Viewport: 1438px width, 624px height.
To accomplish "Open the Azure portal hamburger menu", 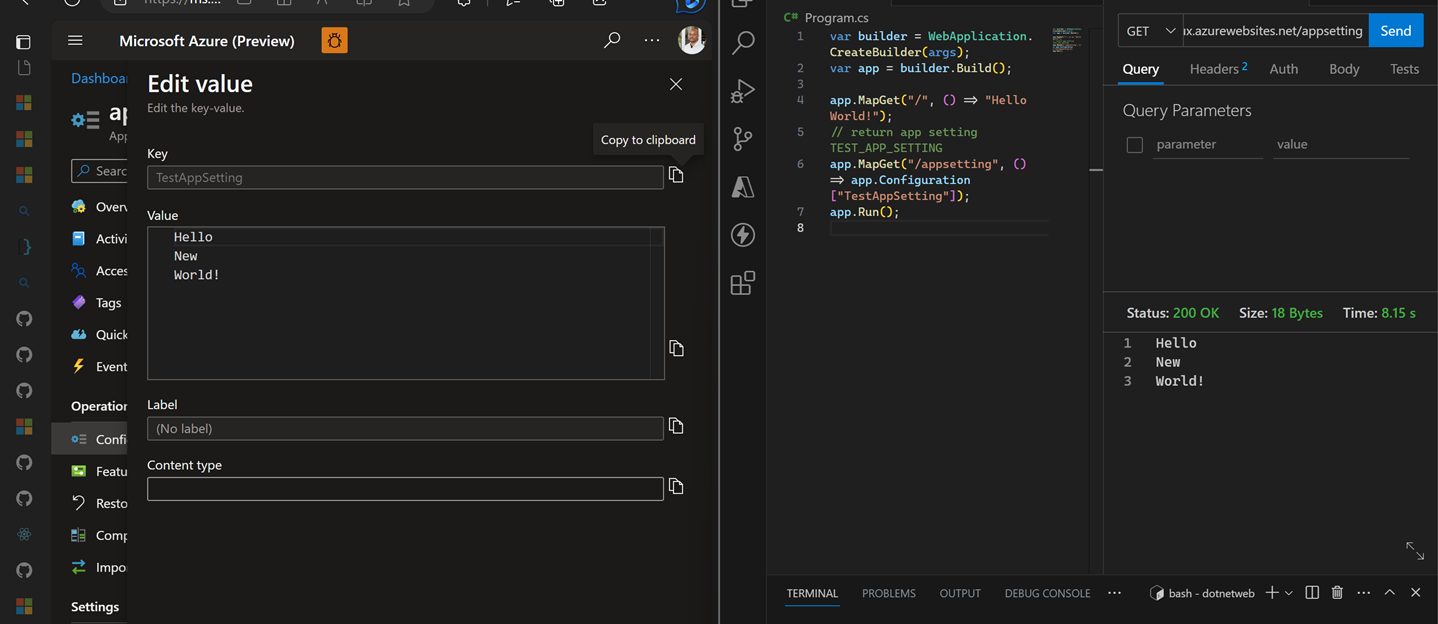I will click(x=75, y=41).
